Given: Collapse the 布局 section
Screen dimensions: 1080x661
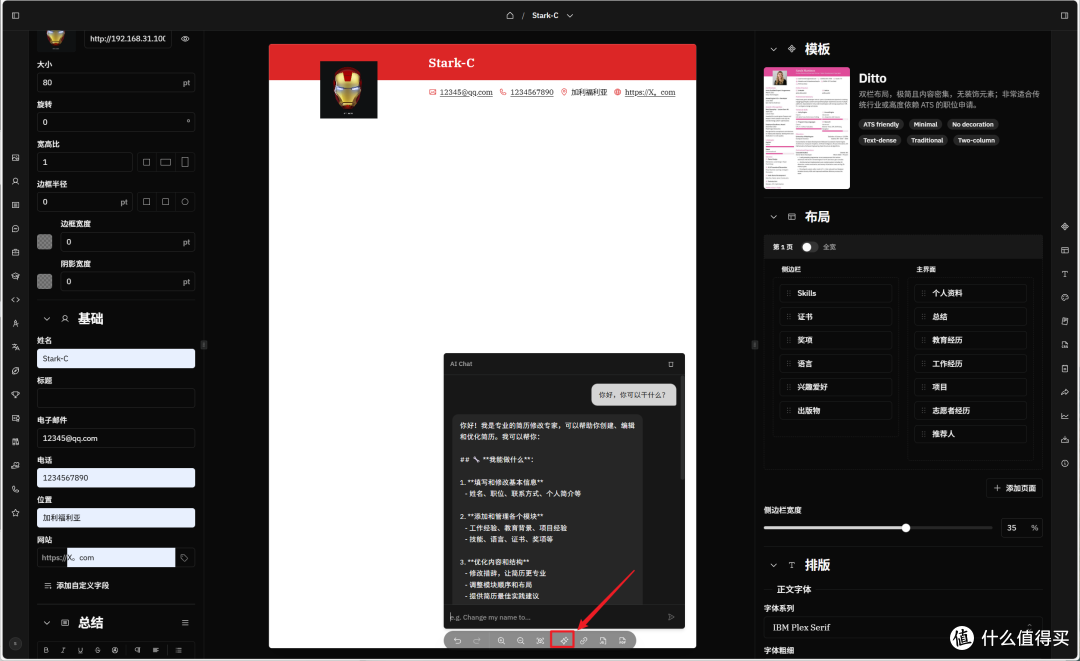Looking at the screenshot, I should click(773, 217).
